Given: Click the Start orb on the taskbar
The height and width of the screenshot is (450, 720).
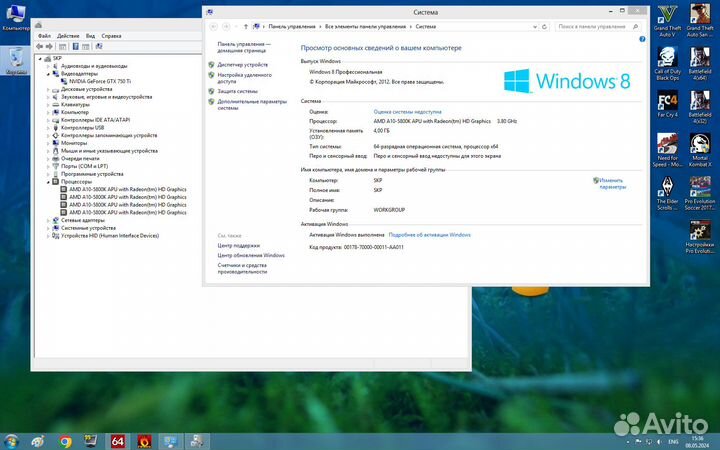Looking at the screenshot, I should click(11, 442).
